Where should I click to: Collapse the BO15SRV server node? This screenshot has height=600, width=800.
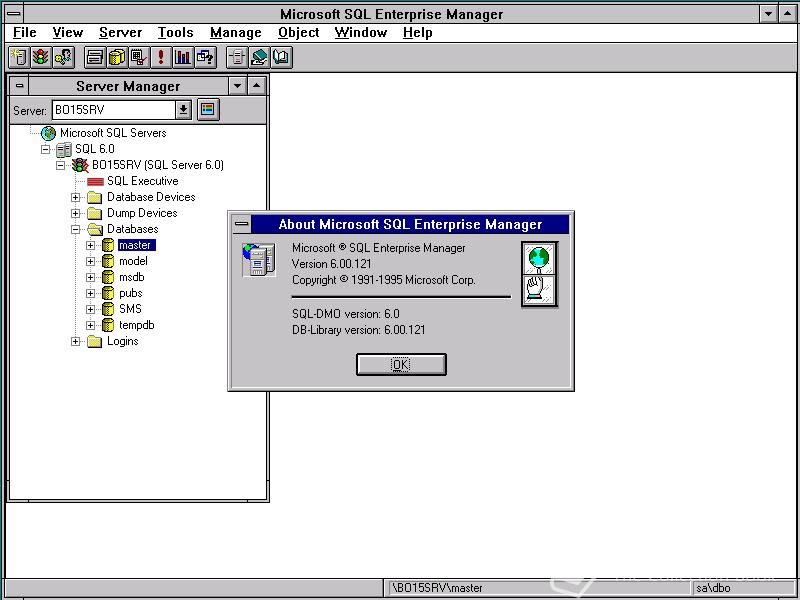(x=61, y=165)
